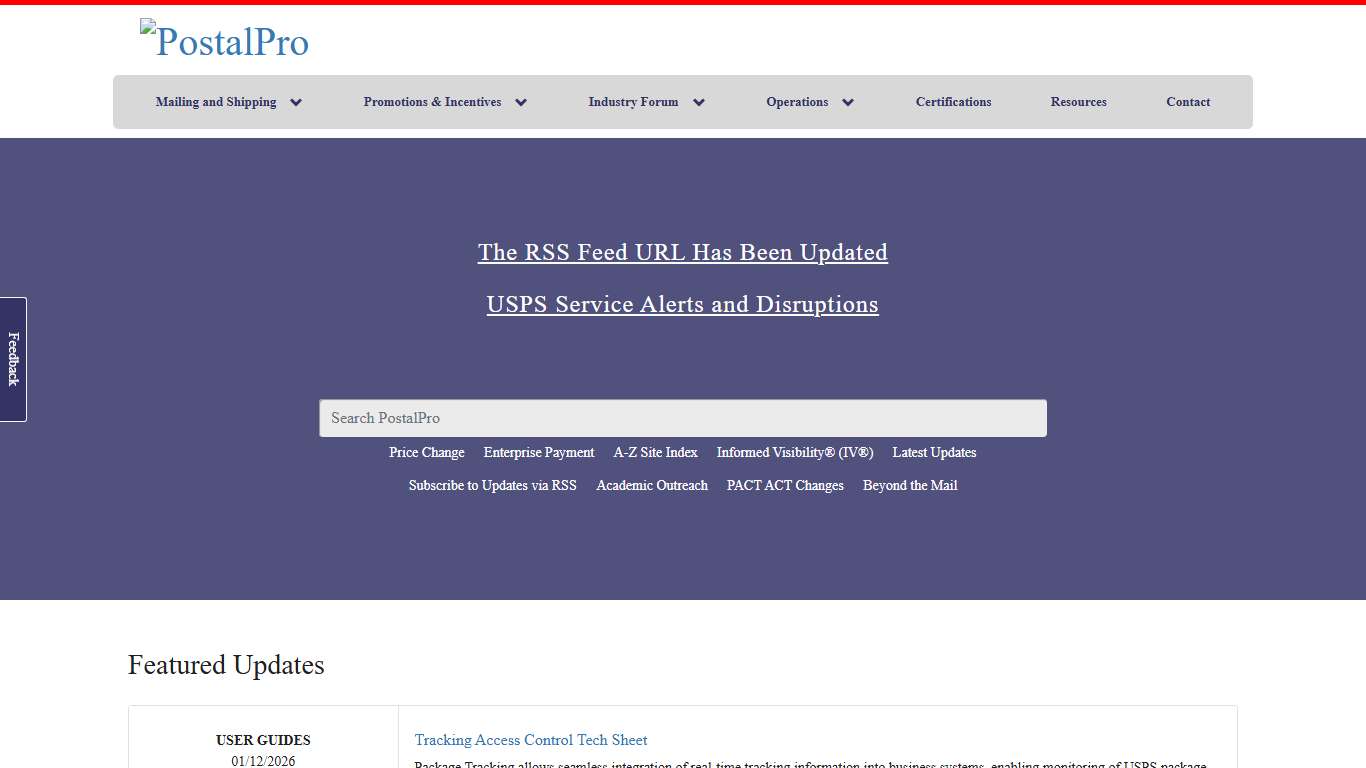Click The RSS Feed URL Has Been Updated
The image size is (1366, 768).
coord(682,252)
